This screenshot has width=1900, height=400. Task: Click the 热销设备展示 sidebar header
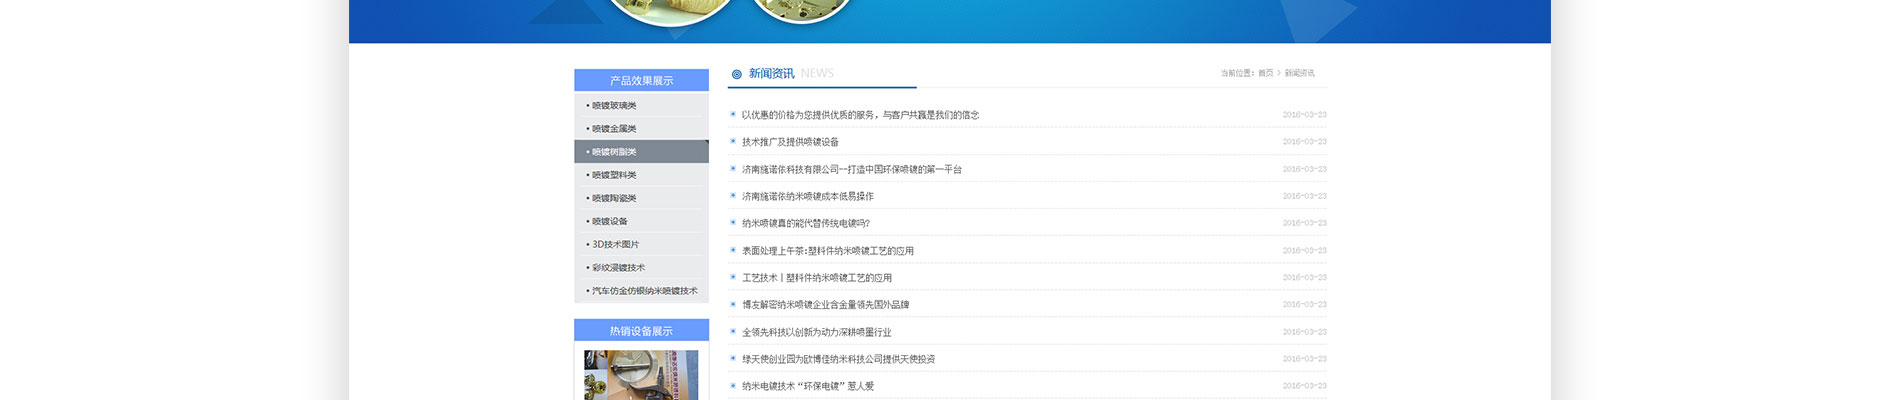pos(641,330)
